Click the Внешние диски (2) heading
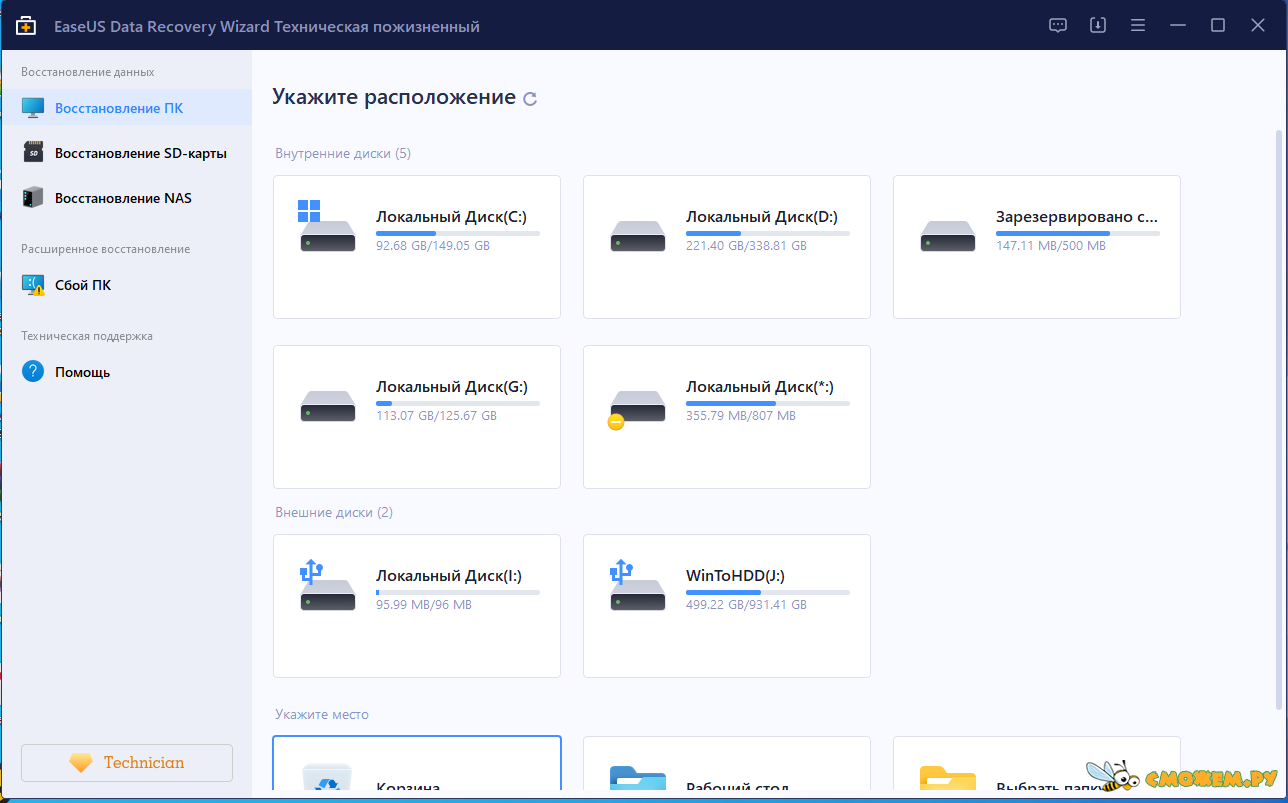This screenshot has width=1288, height=803. (x=334, y=513)
